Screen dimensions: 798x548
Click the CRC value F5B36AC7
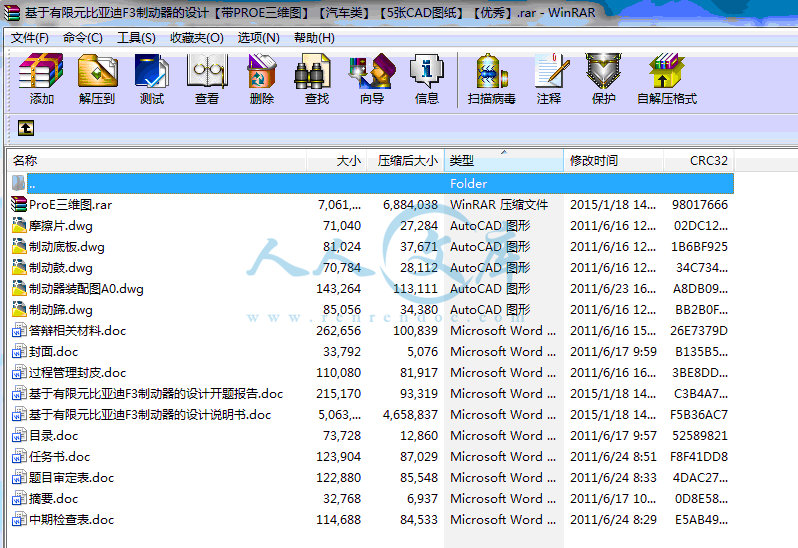click(x=699, y=415)
